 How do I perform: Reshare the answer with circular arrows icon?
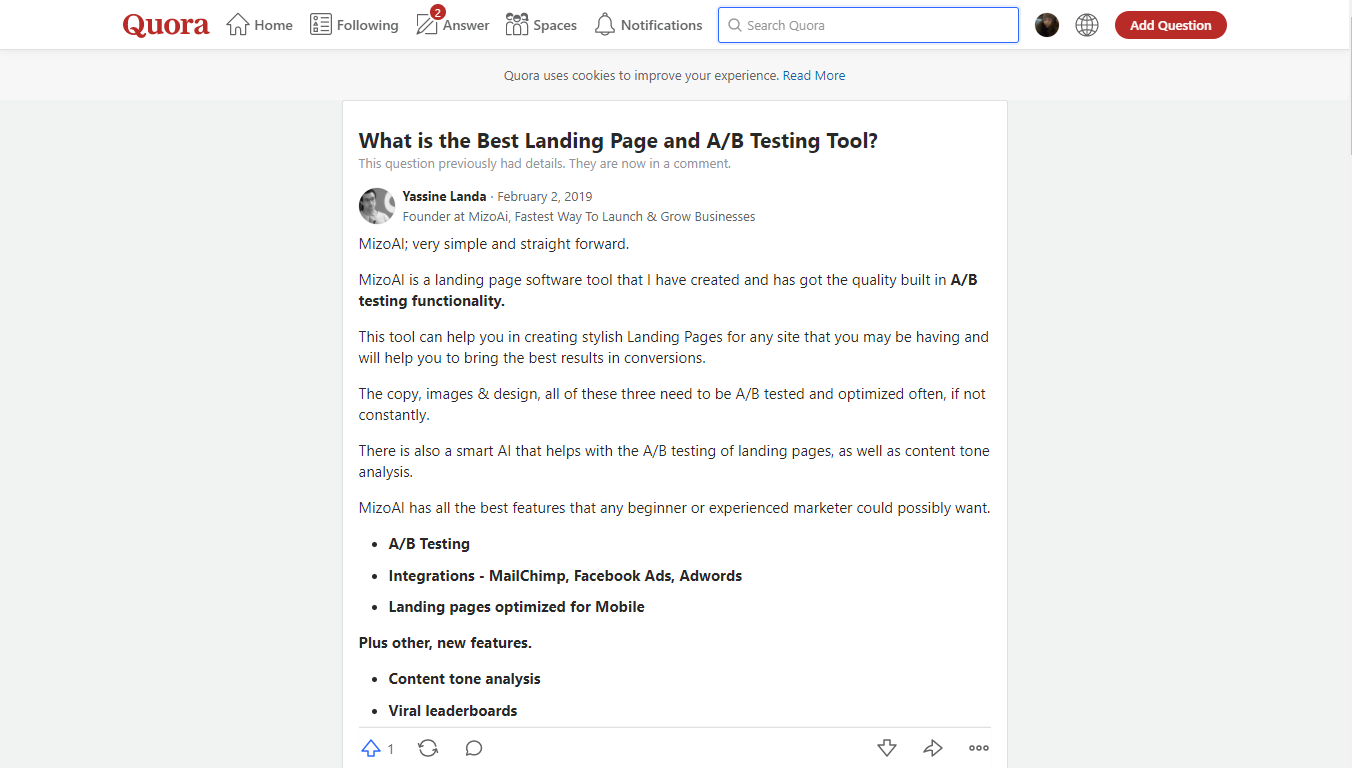click(428, 748)
